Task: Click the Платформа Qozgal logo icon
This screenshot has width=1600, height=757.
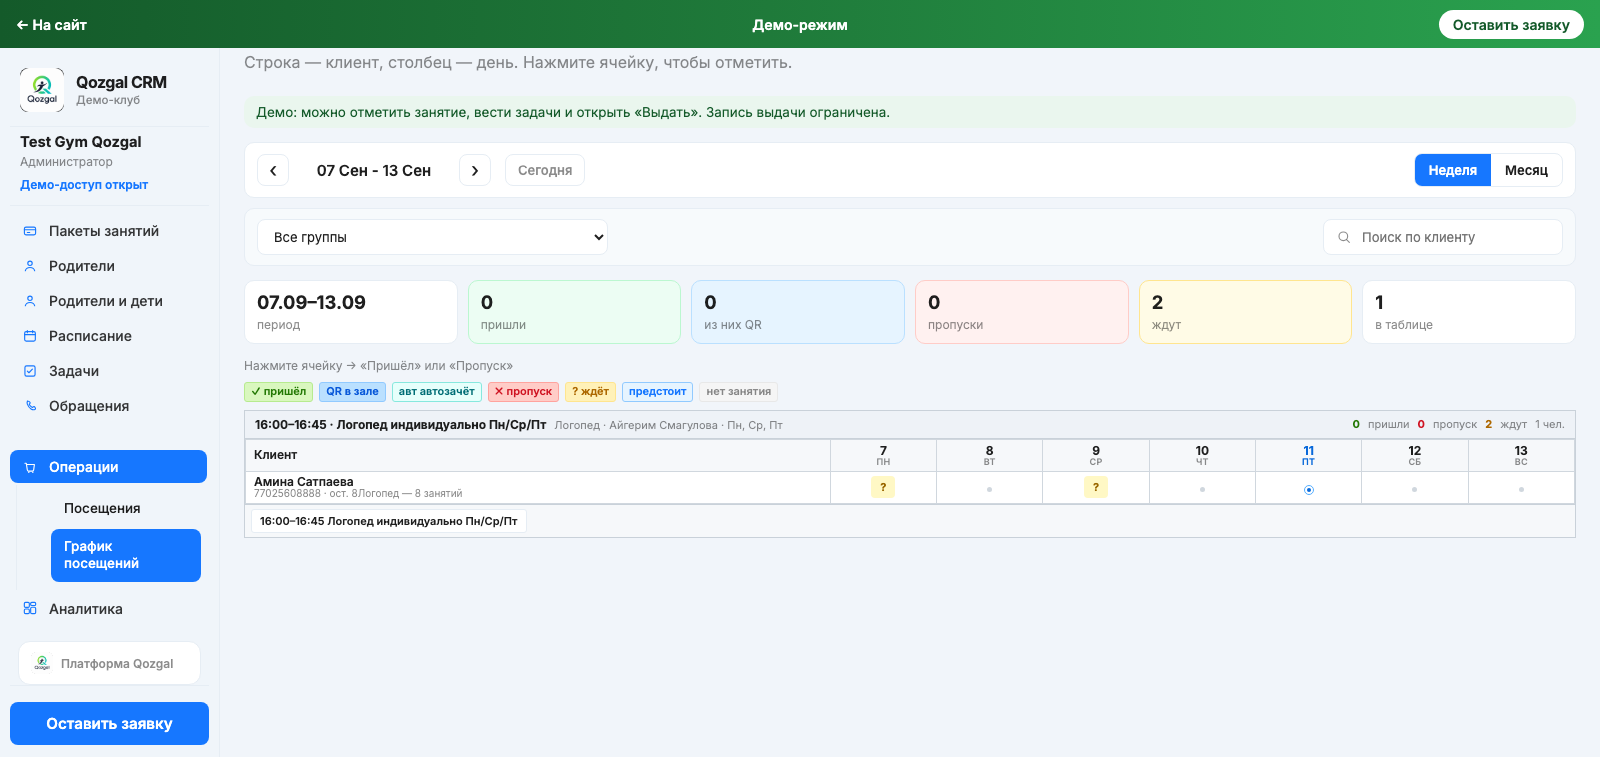Action: pos(42,663)
